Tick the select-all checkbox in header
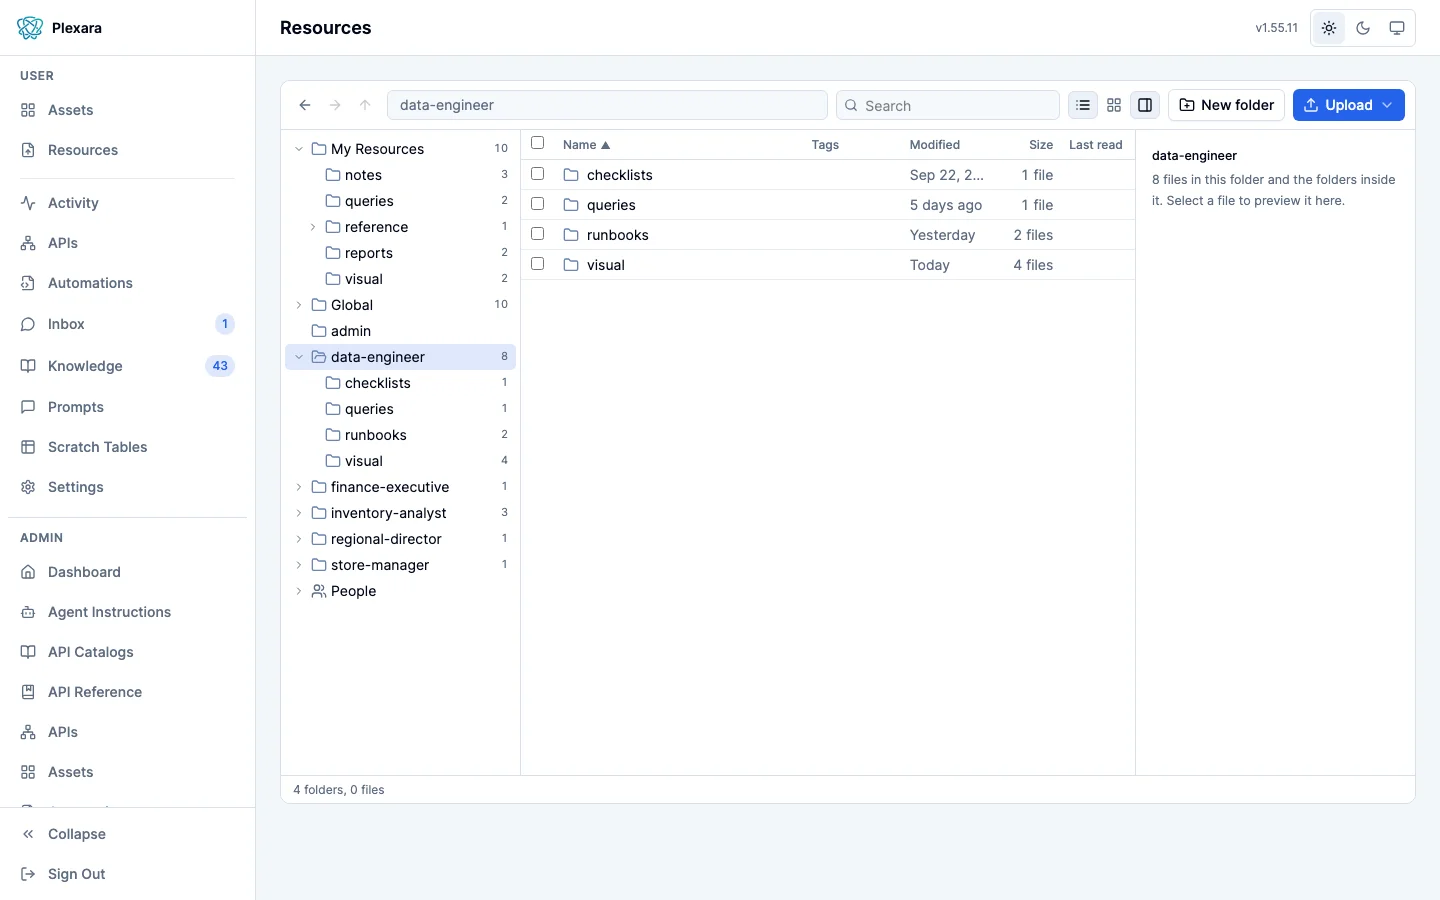Viewport: 1440px width, 900px height. (x=538, y=143)
